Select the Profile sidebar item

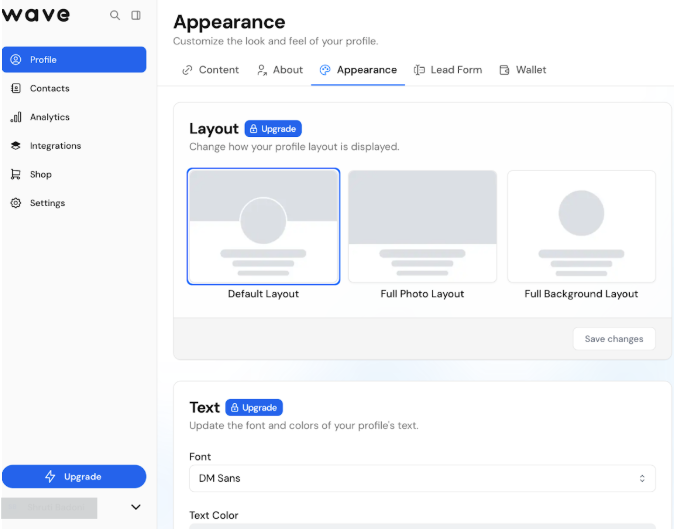tap(74, 60)
